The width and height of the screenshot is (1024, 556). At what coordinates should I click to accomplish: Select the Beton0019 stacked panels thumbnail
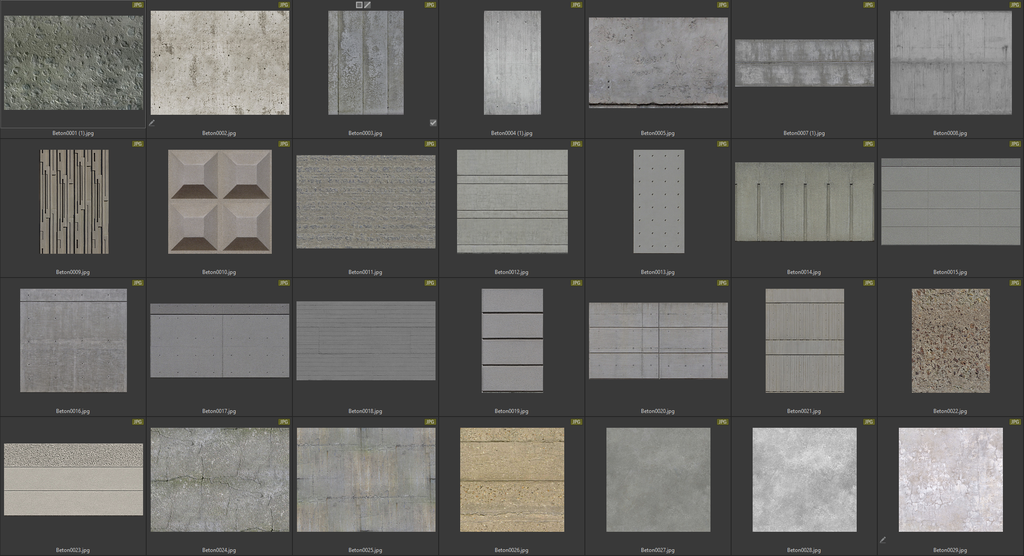[x=512, y=340]
